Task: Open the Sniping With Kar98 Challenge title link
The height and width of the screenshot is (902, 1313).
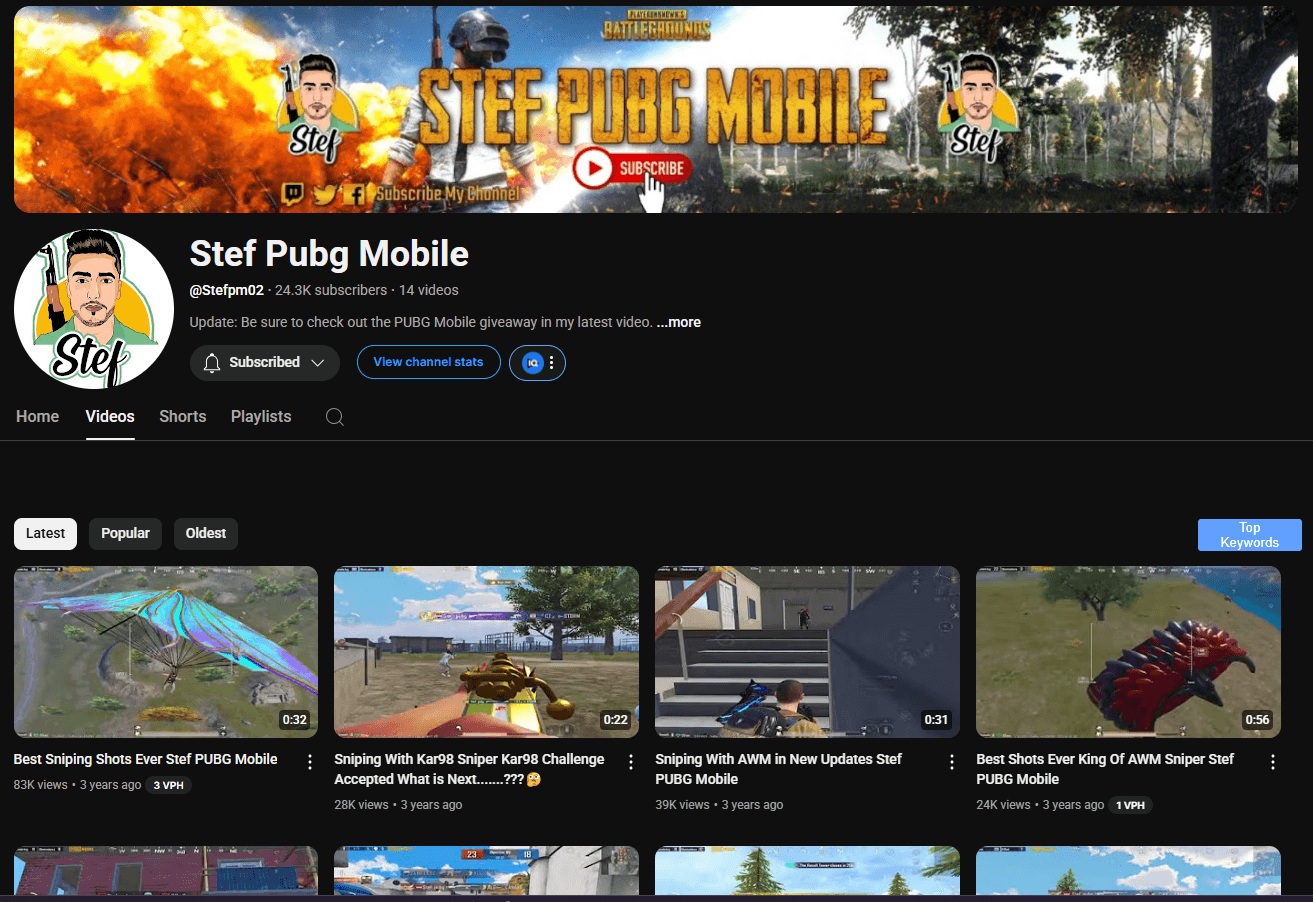Action: 469,769
